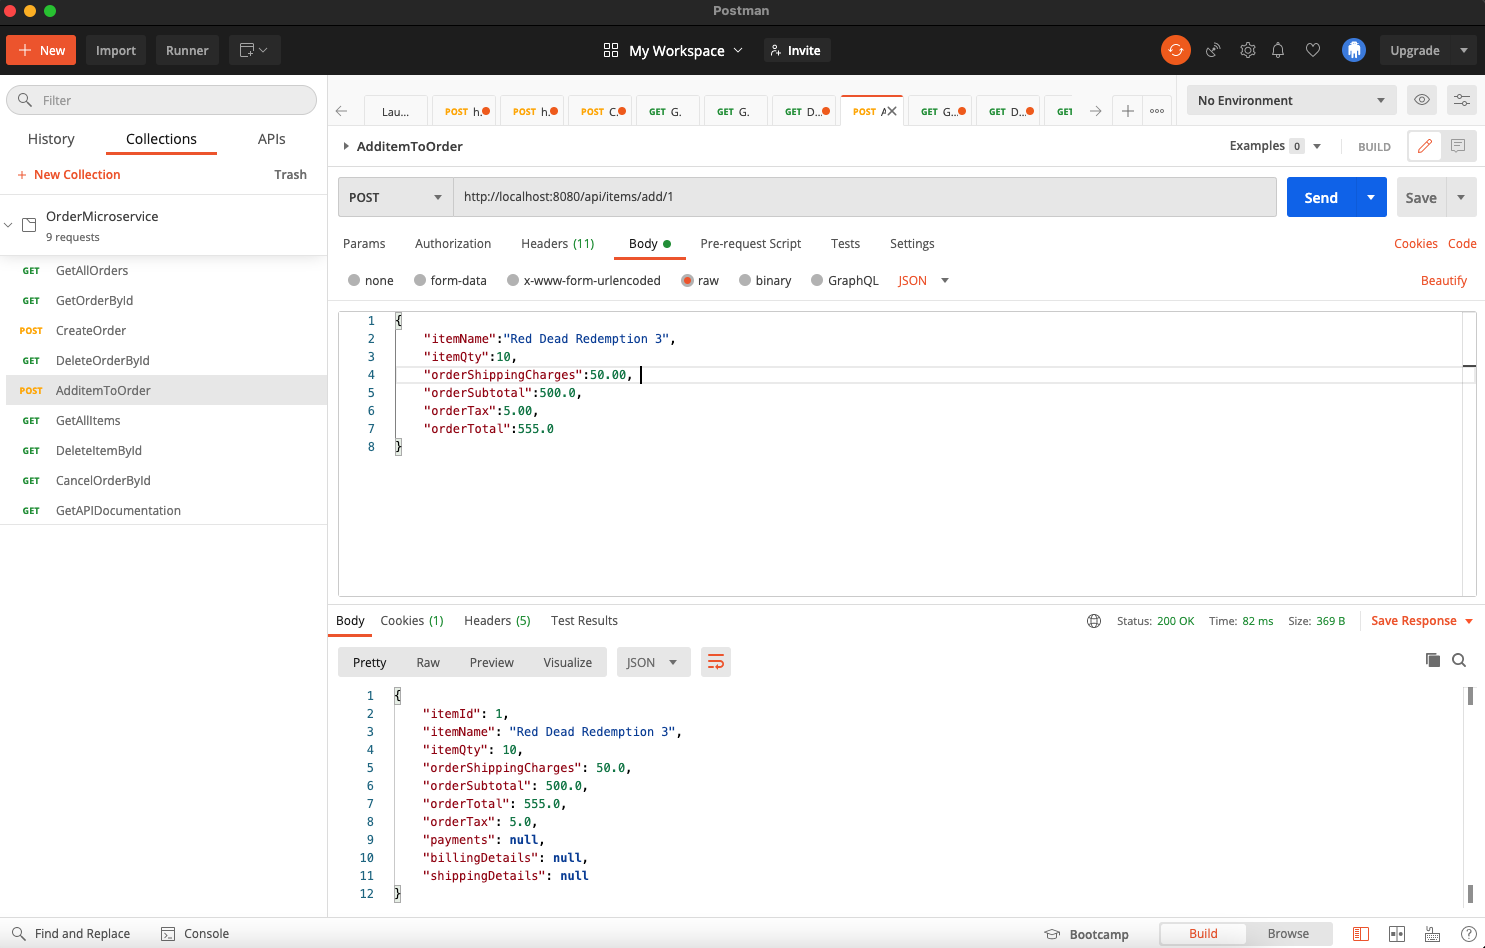Open the settings gear icon
Screen dimensions: 1485x948
click(1247, 50)
